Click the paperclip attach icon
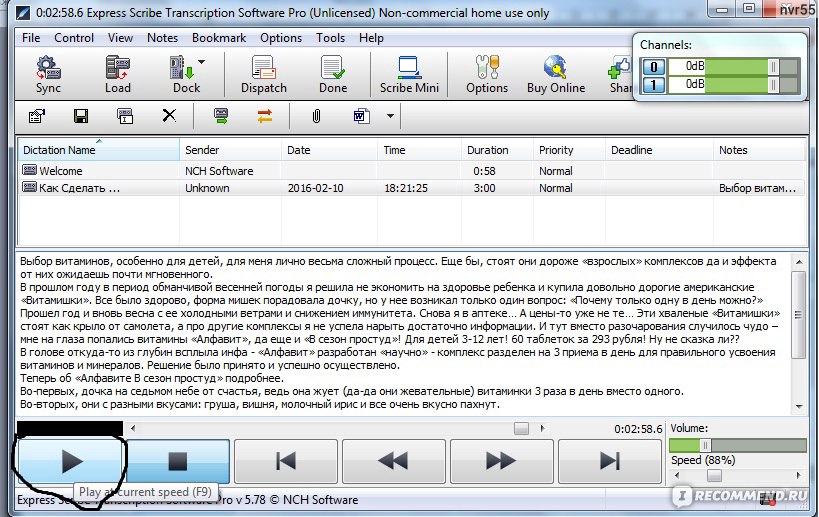 pos(316,115)
